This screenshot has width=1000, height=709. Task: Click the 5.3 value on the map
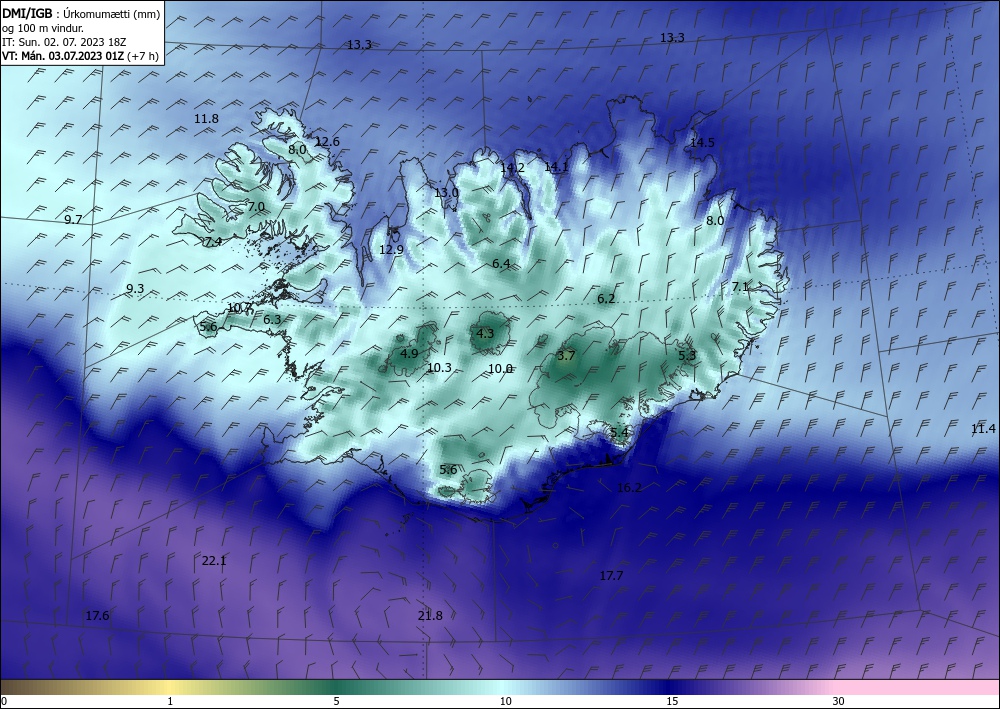[687, 356]
